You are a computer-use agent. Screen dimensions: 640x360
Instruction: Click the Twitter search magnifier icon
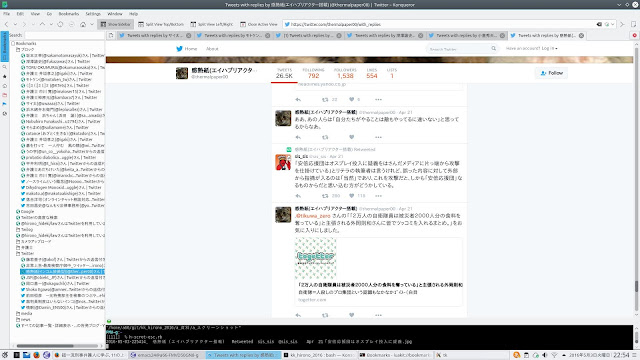[x=493, y=49]
